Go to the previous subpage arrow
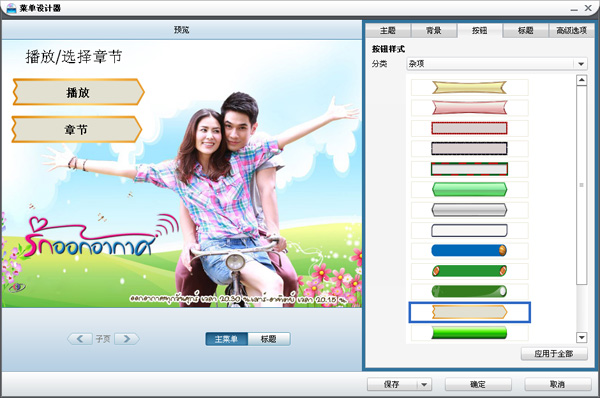The image size is (600, 398). 80,339
